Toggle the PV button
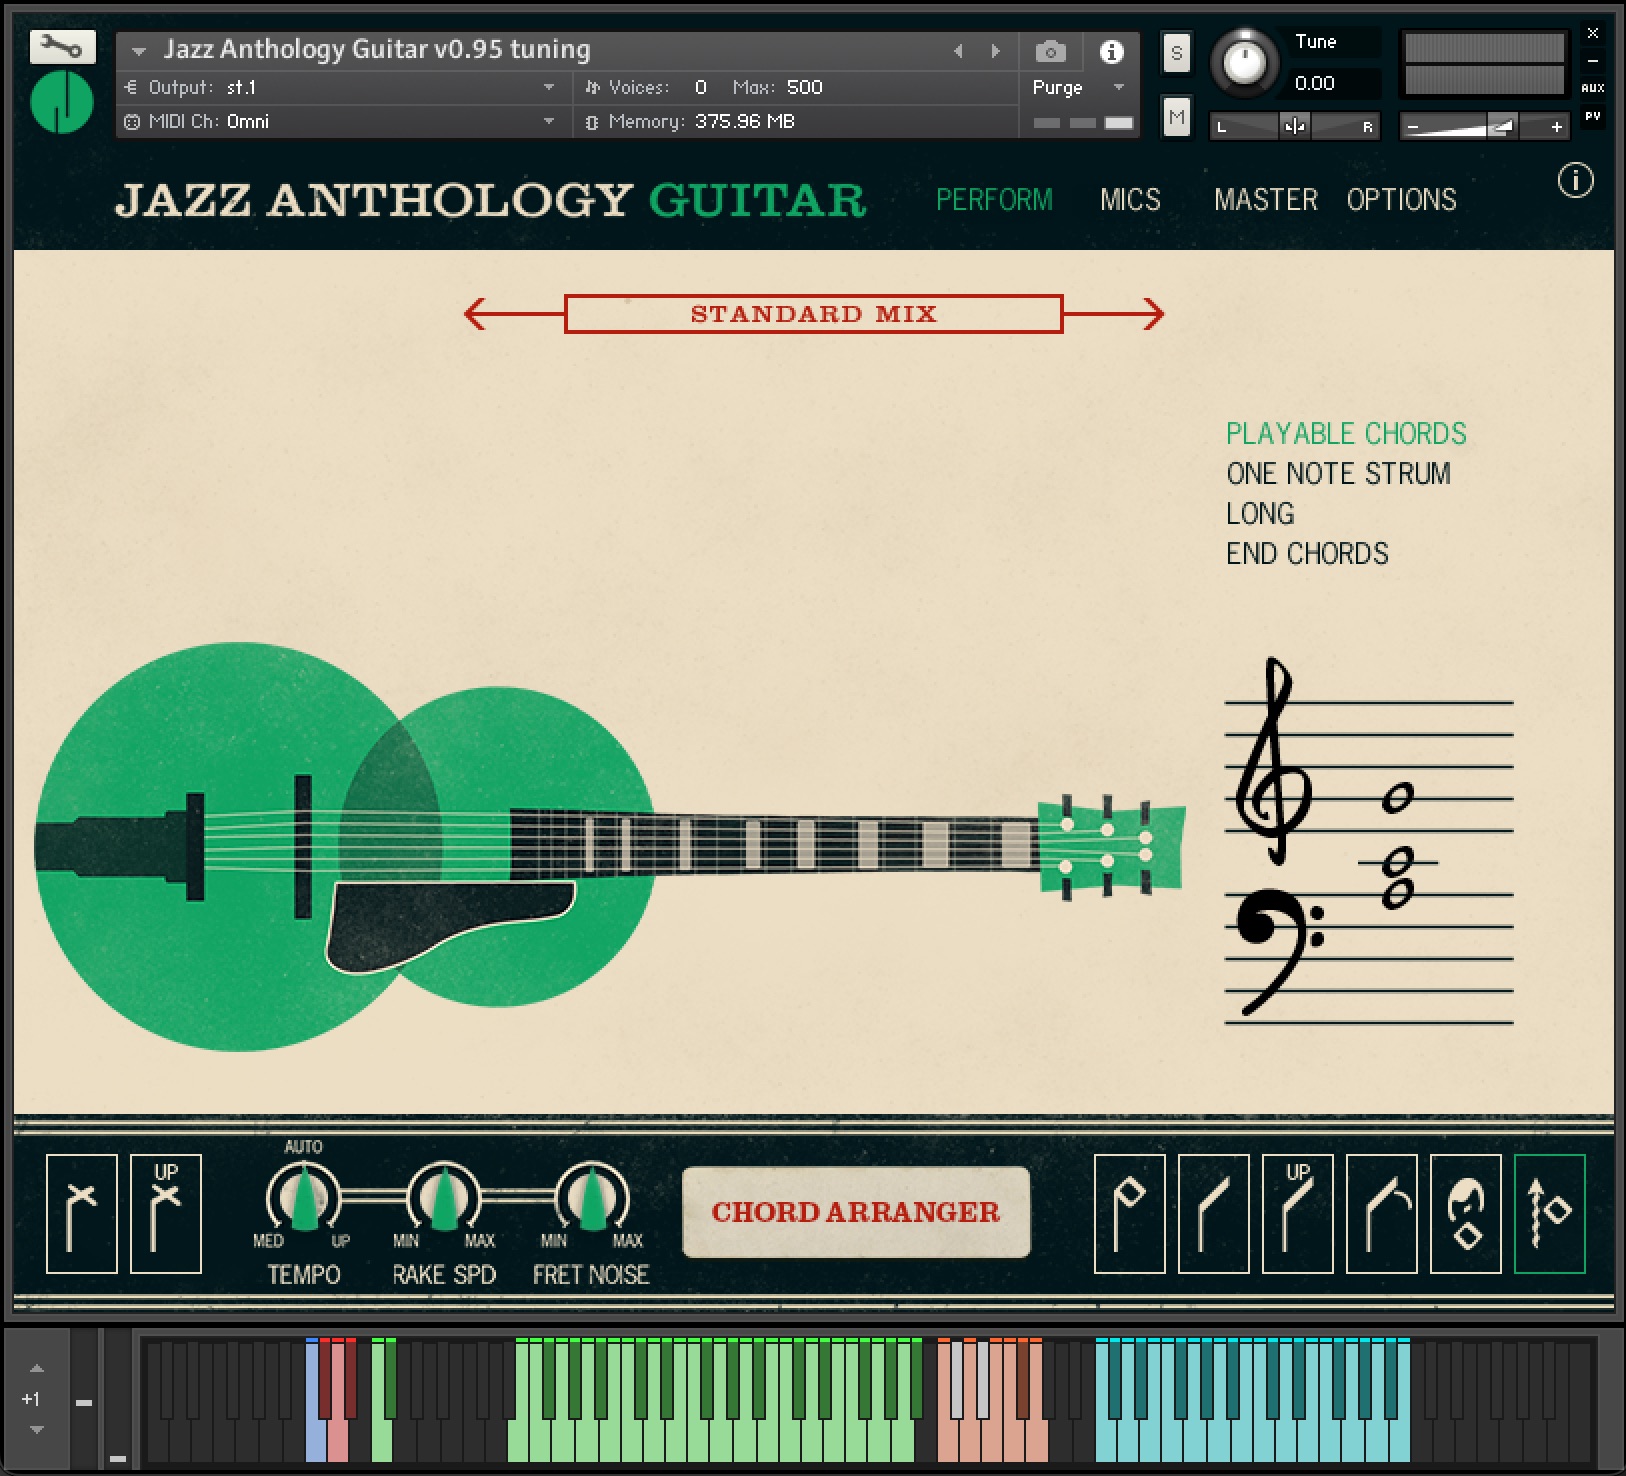This screenshot has width=1626, height=1476. [1592, 117]
